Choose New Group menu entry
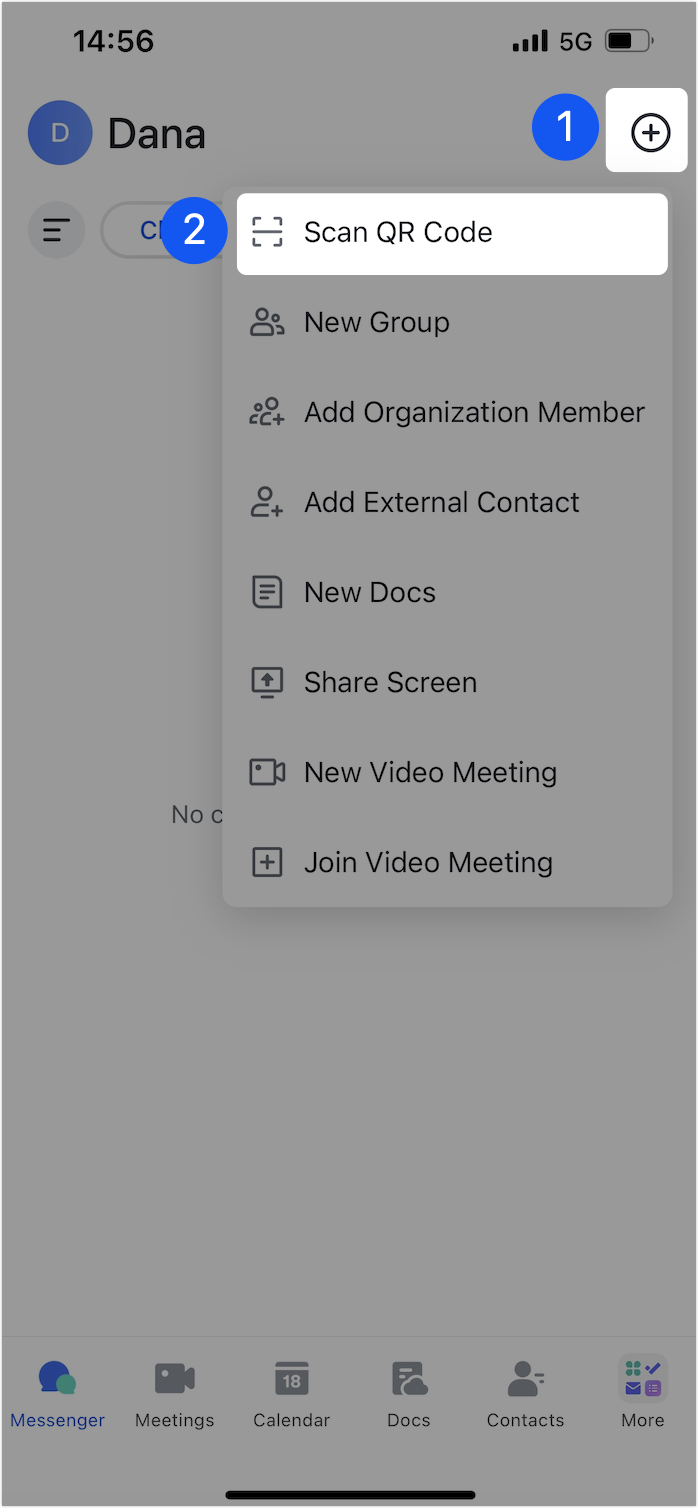The width and height of the screenshot is (698, 1508). pyautogui.click(x=376, y=323)
